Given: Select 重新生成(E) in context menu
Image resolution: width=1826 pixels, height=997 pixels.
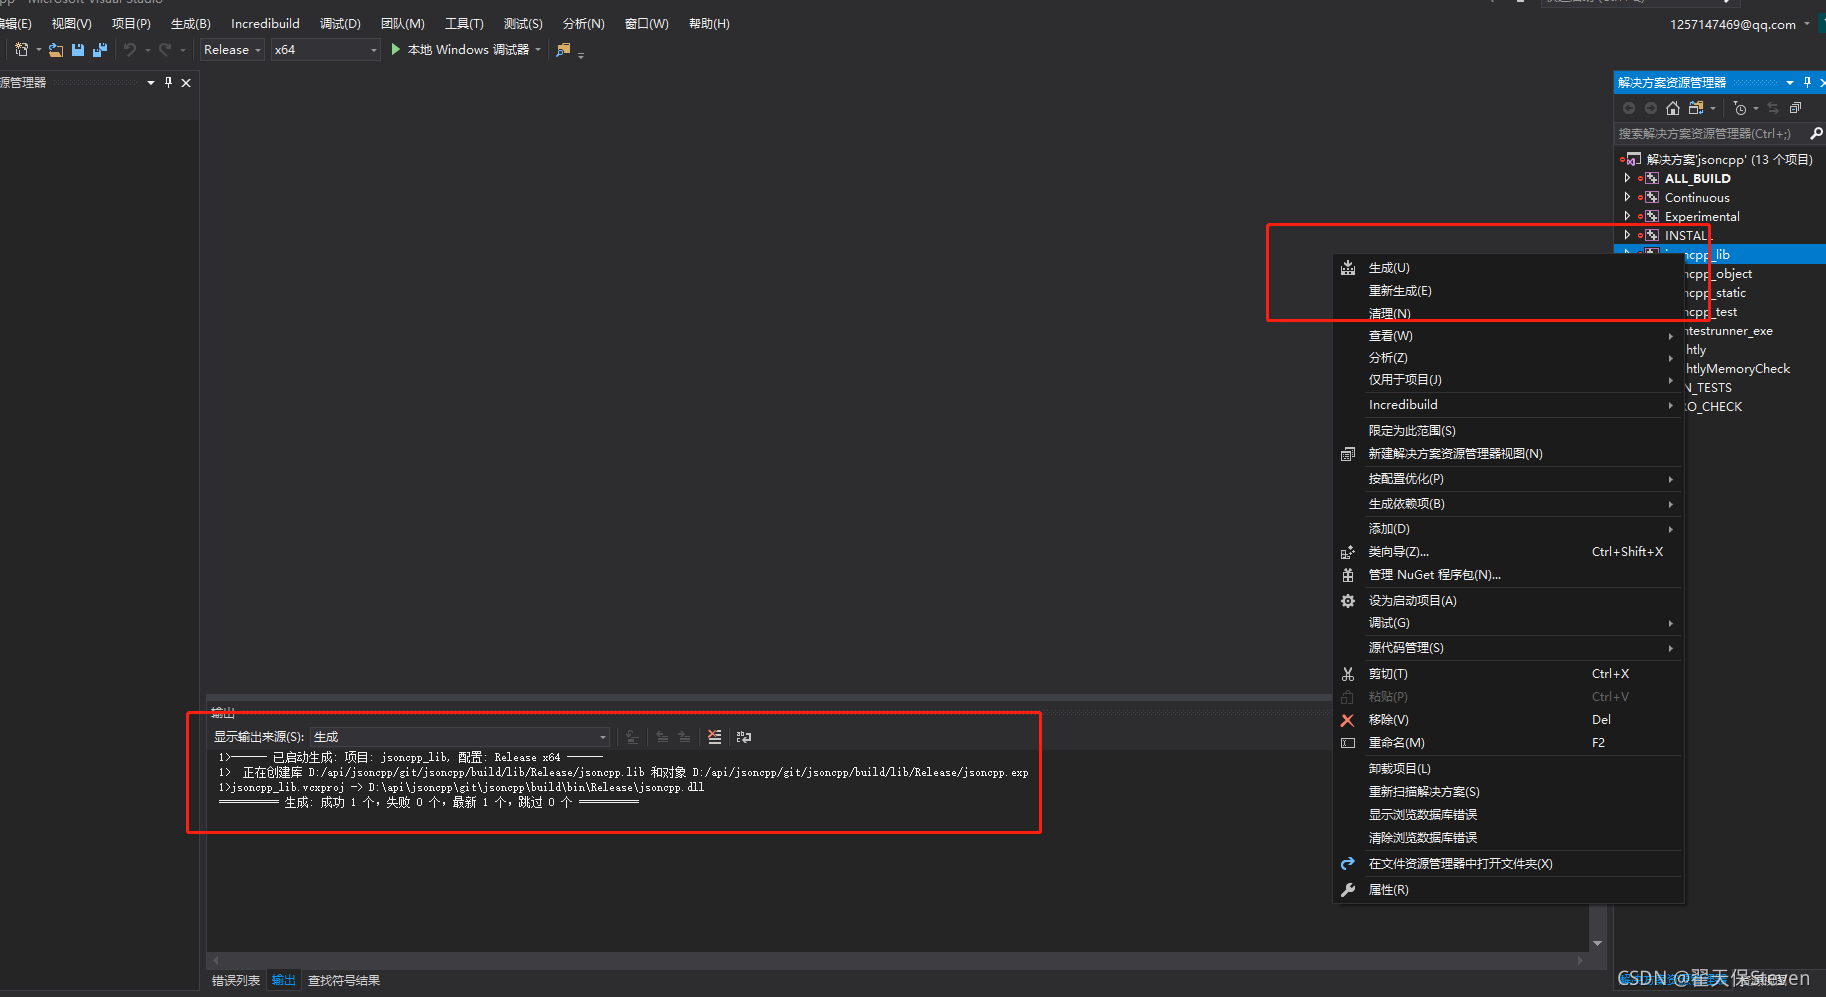Looking at the screenshot, I should [x=1509, y=291].
